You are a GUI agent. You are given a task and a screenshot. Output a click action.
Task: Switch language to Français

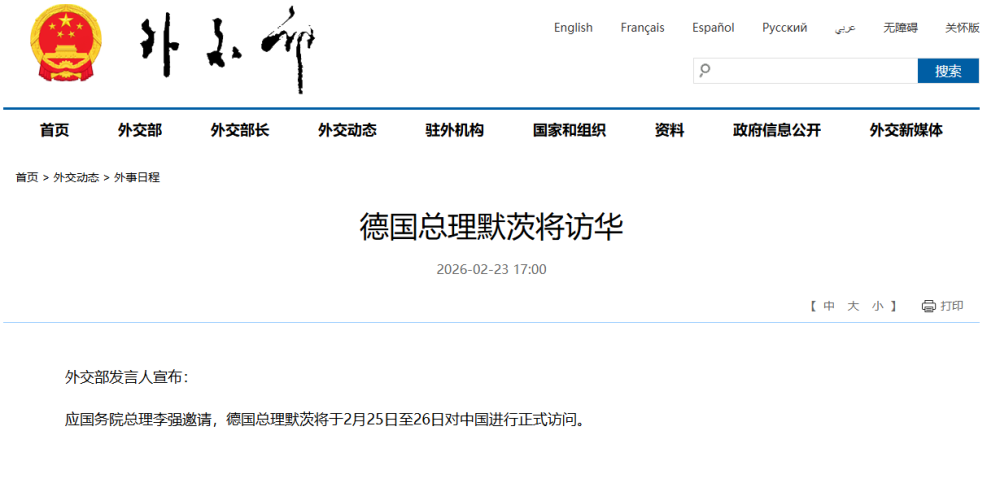[642, 28]
